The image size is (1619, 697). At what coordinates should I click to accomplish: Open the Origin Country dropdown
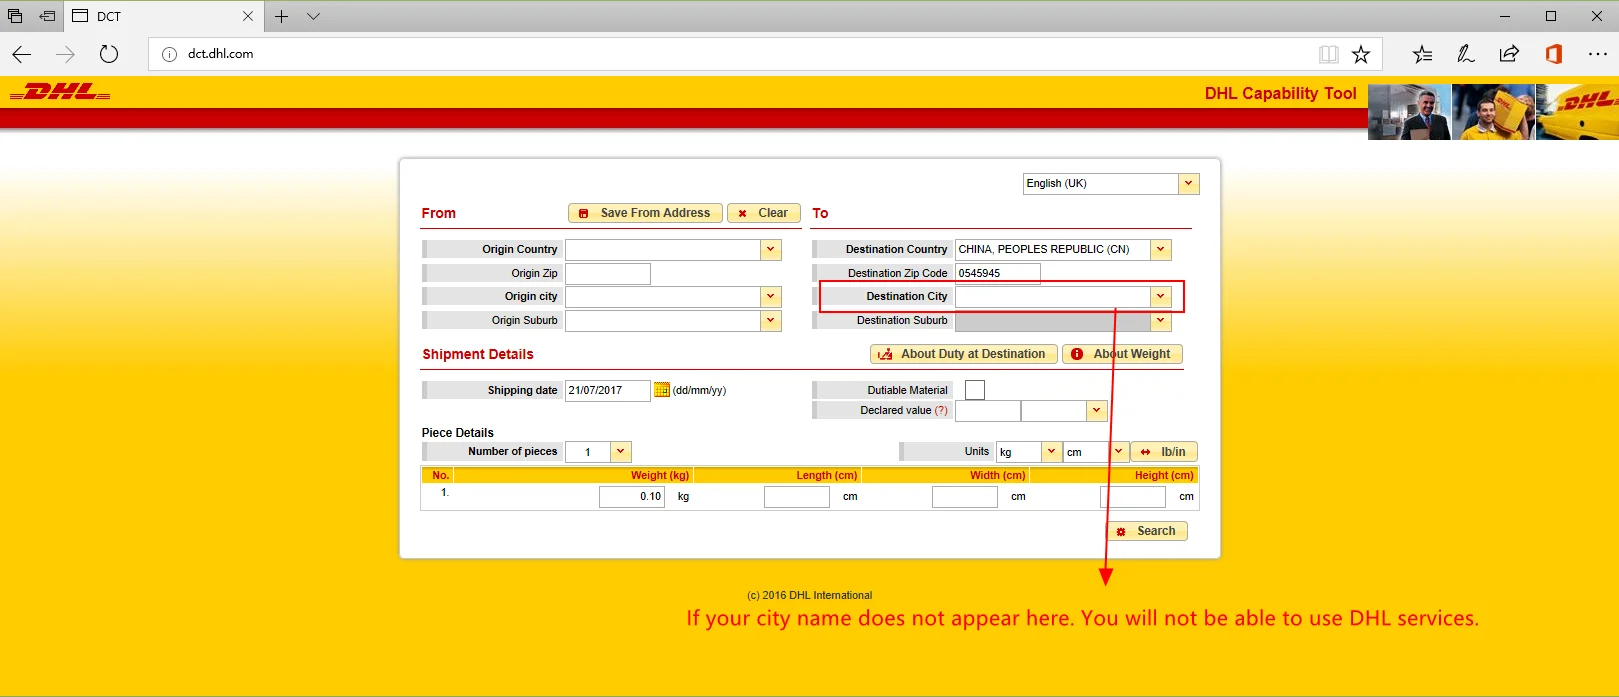click(x=771, y=250)
